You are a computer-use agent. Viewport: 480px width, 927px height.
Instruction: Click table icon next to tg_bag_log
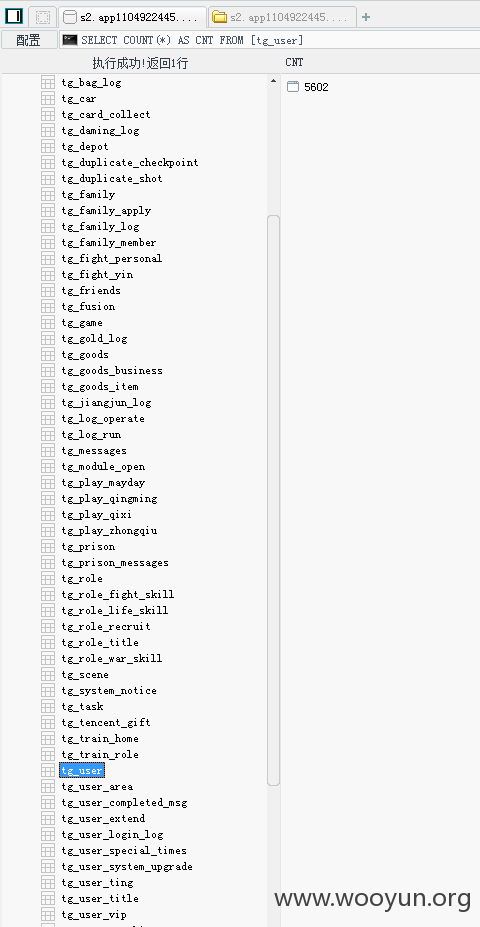point(48,83)
